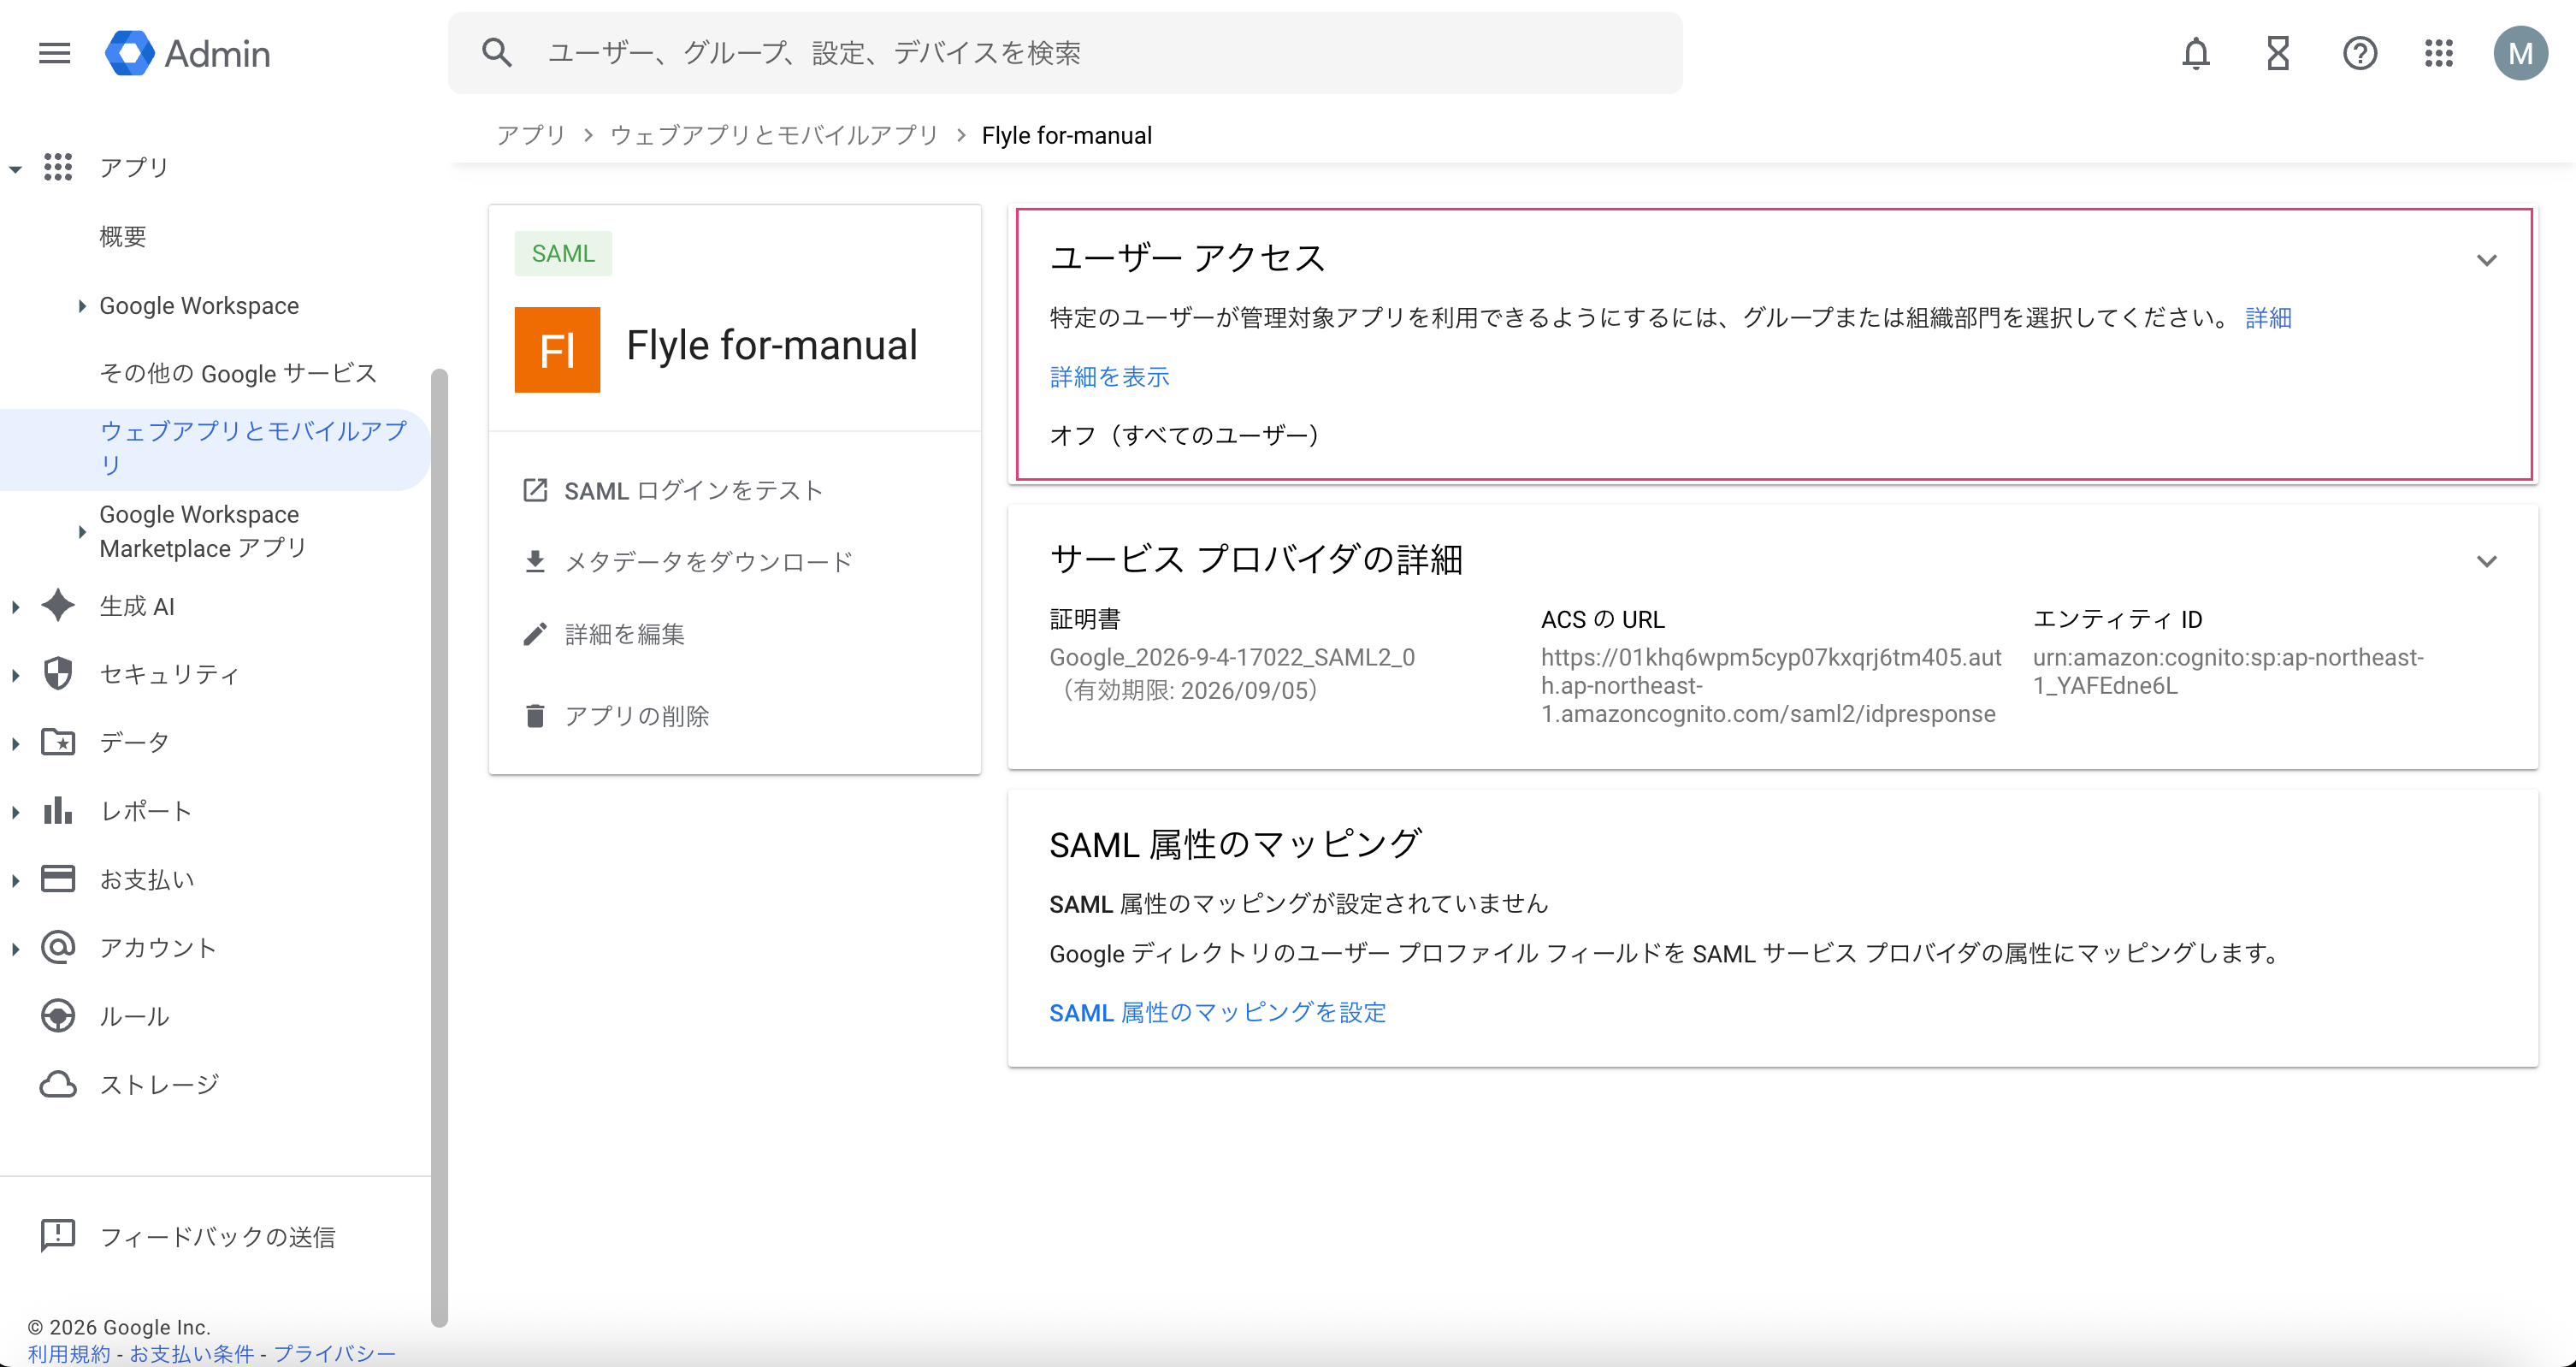Expand Service Provider details chevron

click(2486, 561)
